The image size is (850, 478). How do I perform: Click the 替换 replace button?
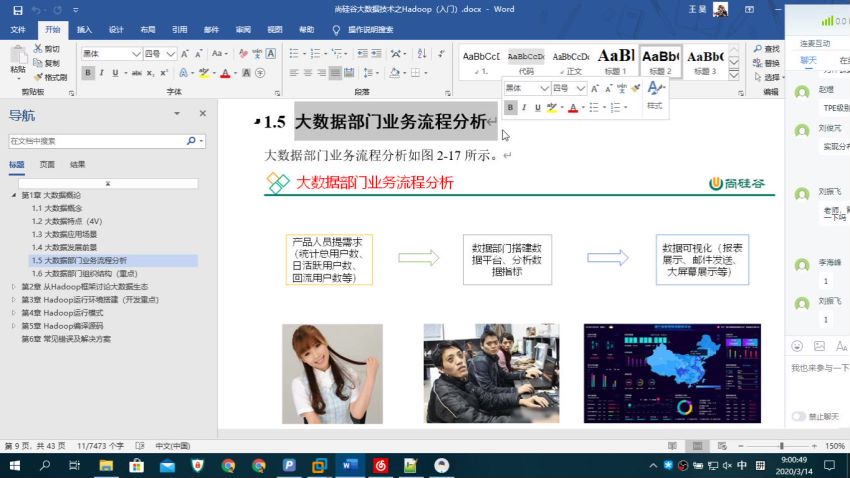click(x=767, y=63)
